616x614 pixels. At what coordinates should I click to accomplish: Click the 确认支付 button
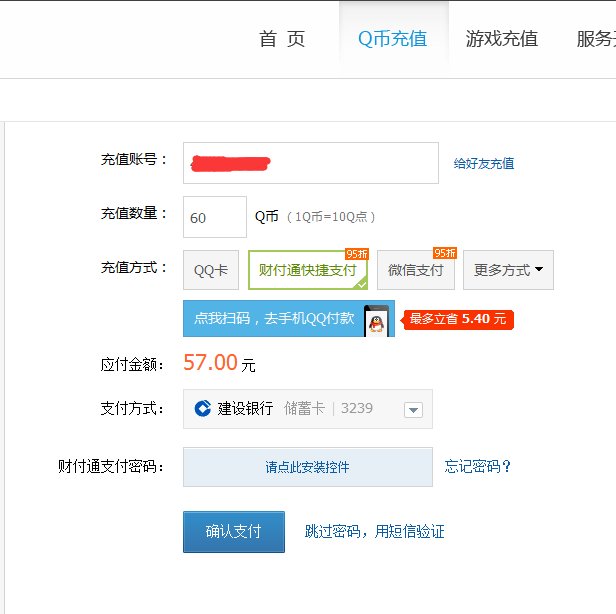coord(234,532)
